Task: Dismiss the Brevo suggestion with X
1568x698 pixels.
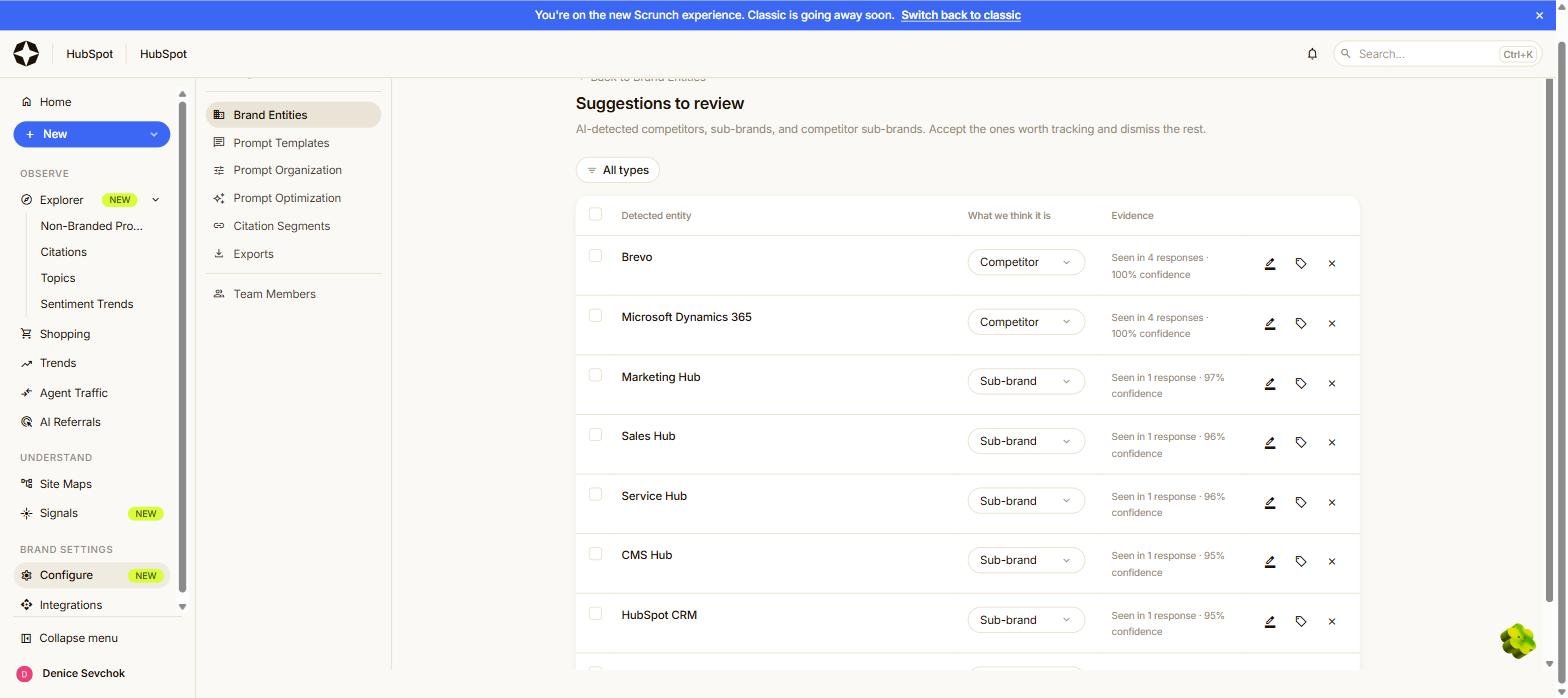Action: pos(1332,264)
